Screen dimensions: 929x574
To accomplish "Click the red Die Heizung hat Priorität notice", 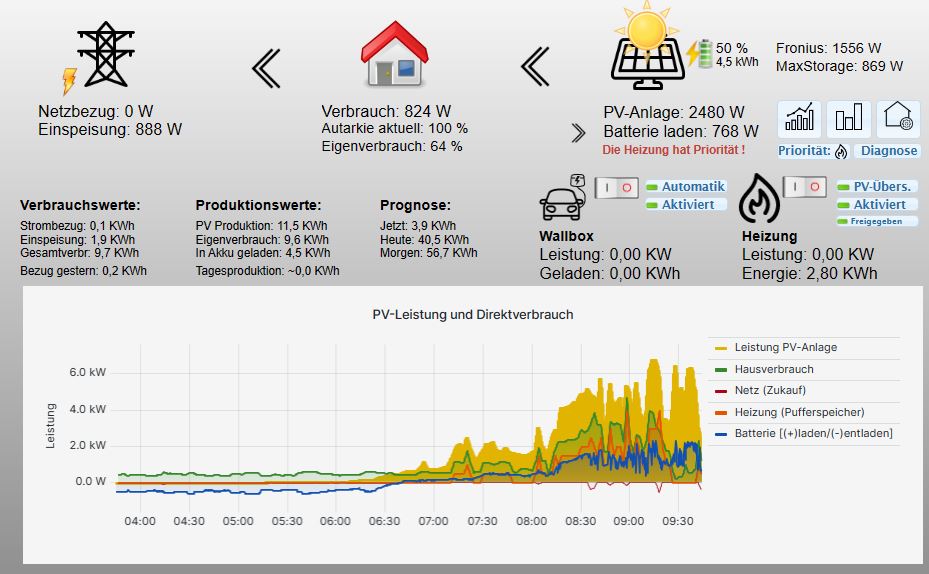I will pos(674,150).
